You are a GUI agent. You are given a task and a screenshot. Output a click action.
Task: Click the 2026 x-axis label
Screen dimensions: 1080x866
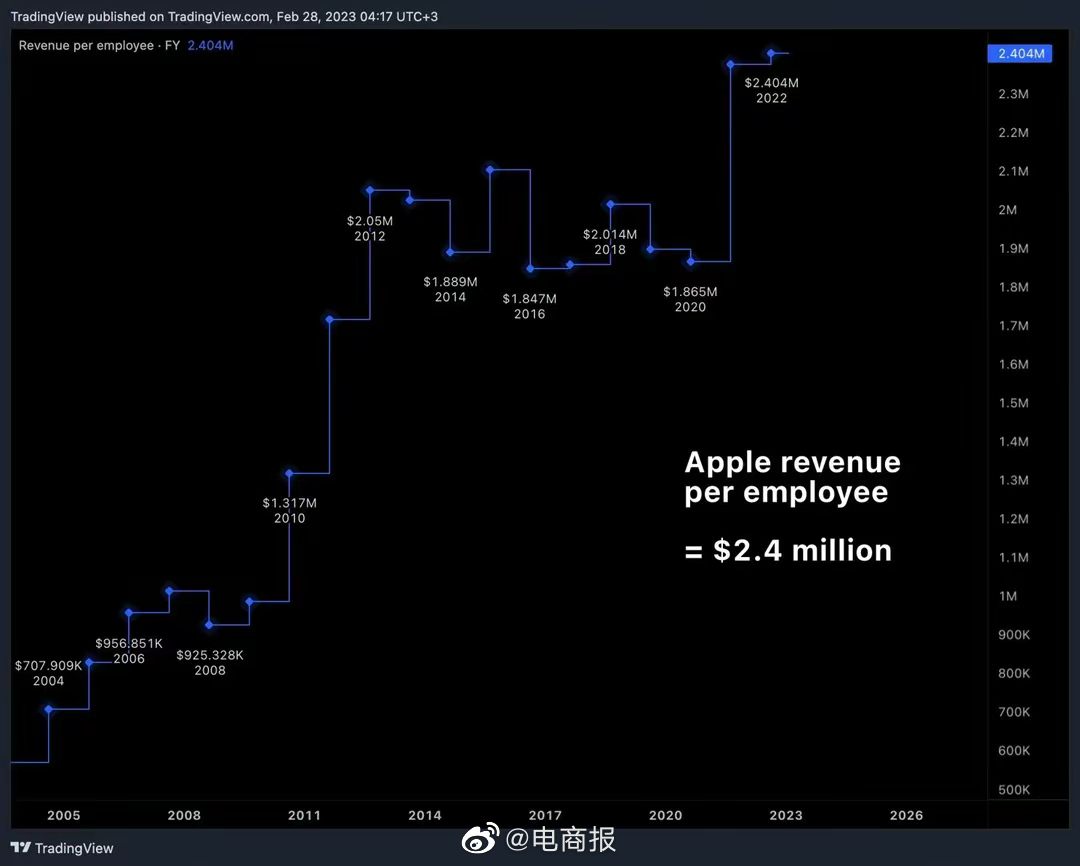[x=906, y=815]
